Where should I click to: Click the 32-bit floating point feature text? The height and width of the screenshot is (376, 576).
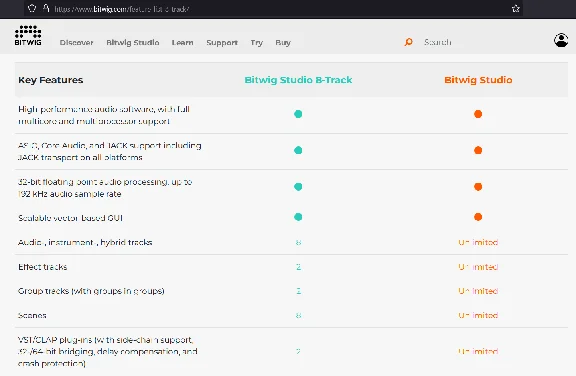click(x=105, y=188)
